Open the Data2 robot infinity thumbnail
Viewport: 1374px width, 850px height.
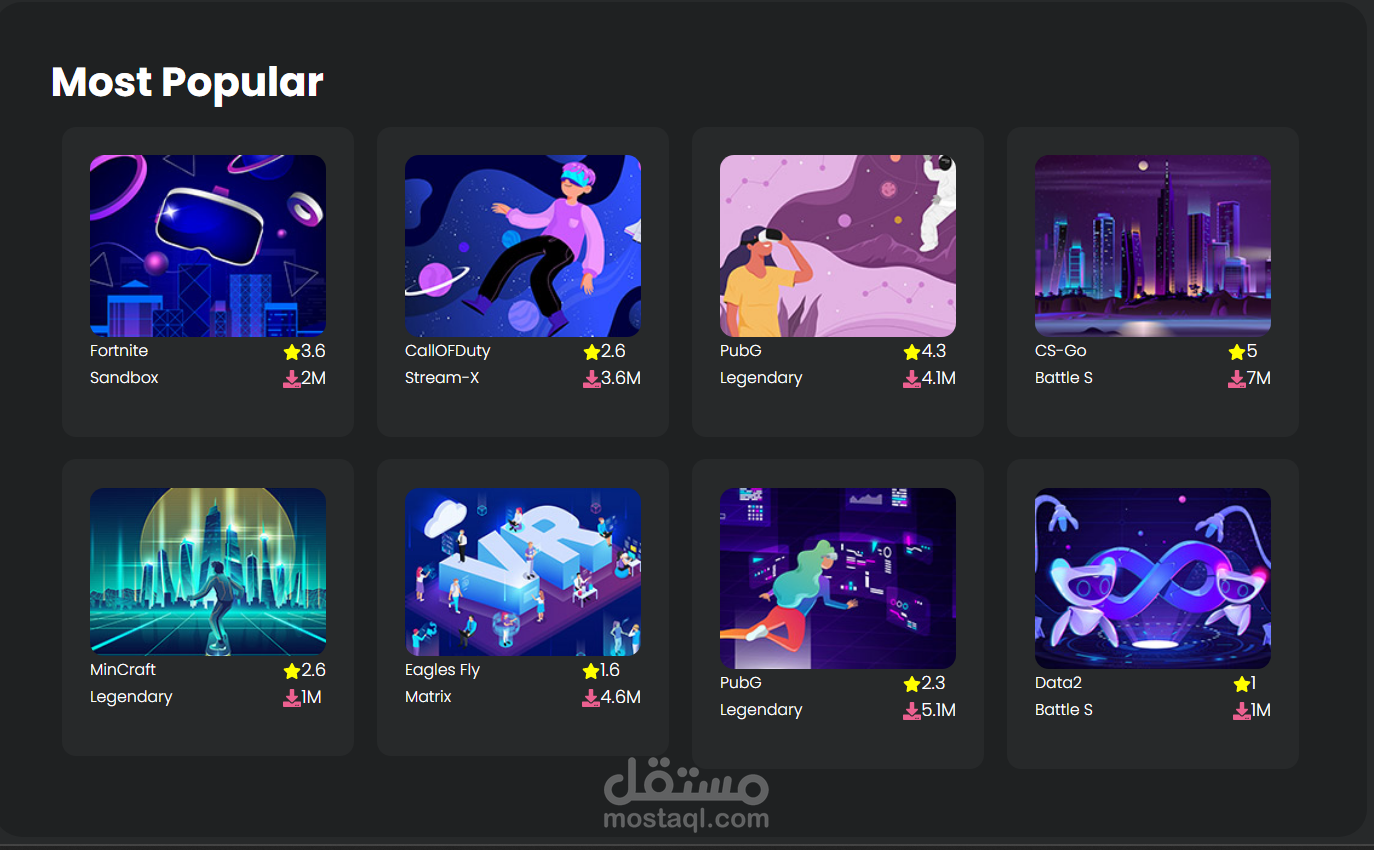1153,578
